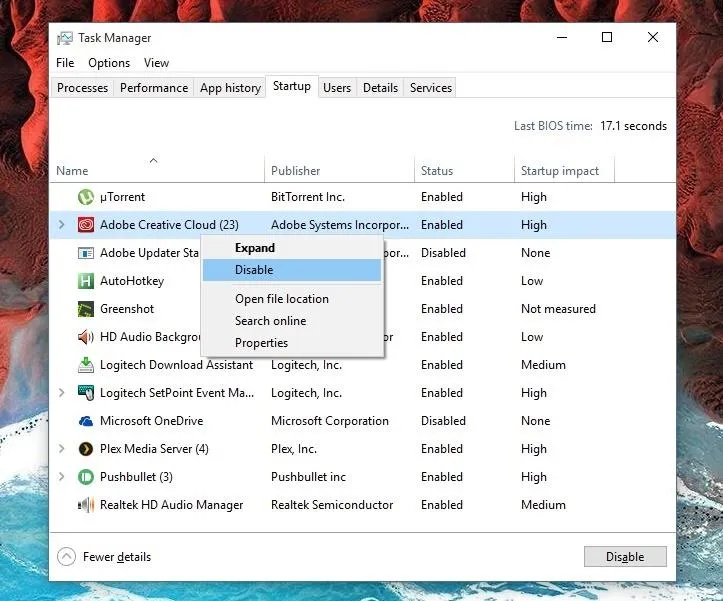
Task: Click the µTorrent startup entry icon
Action: (86, 197)
